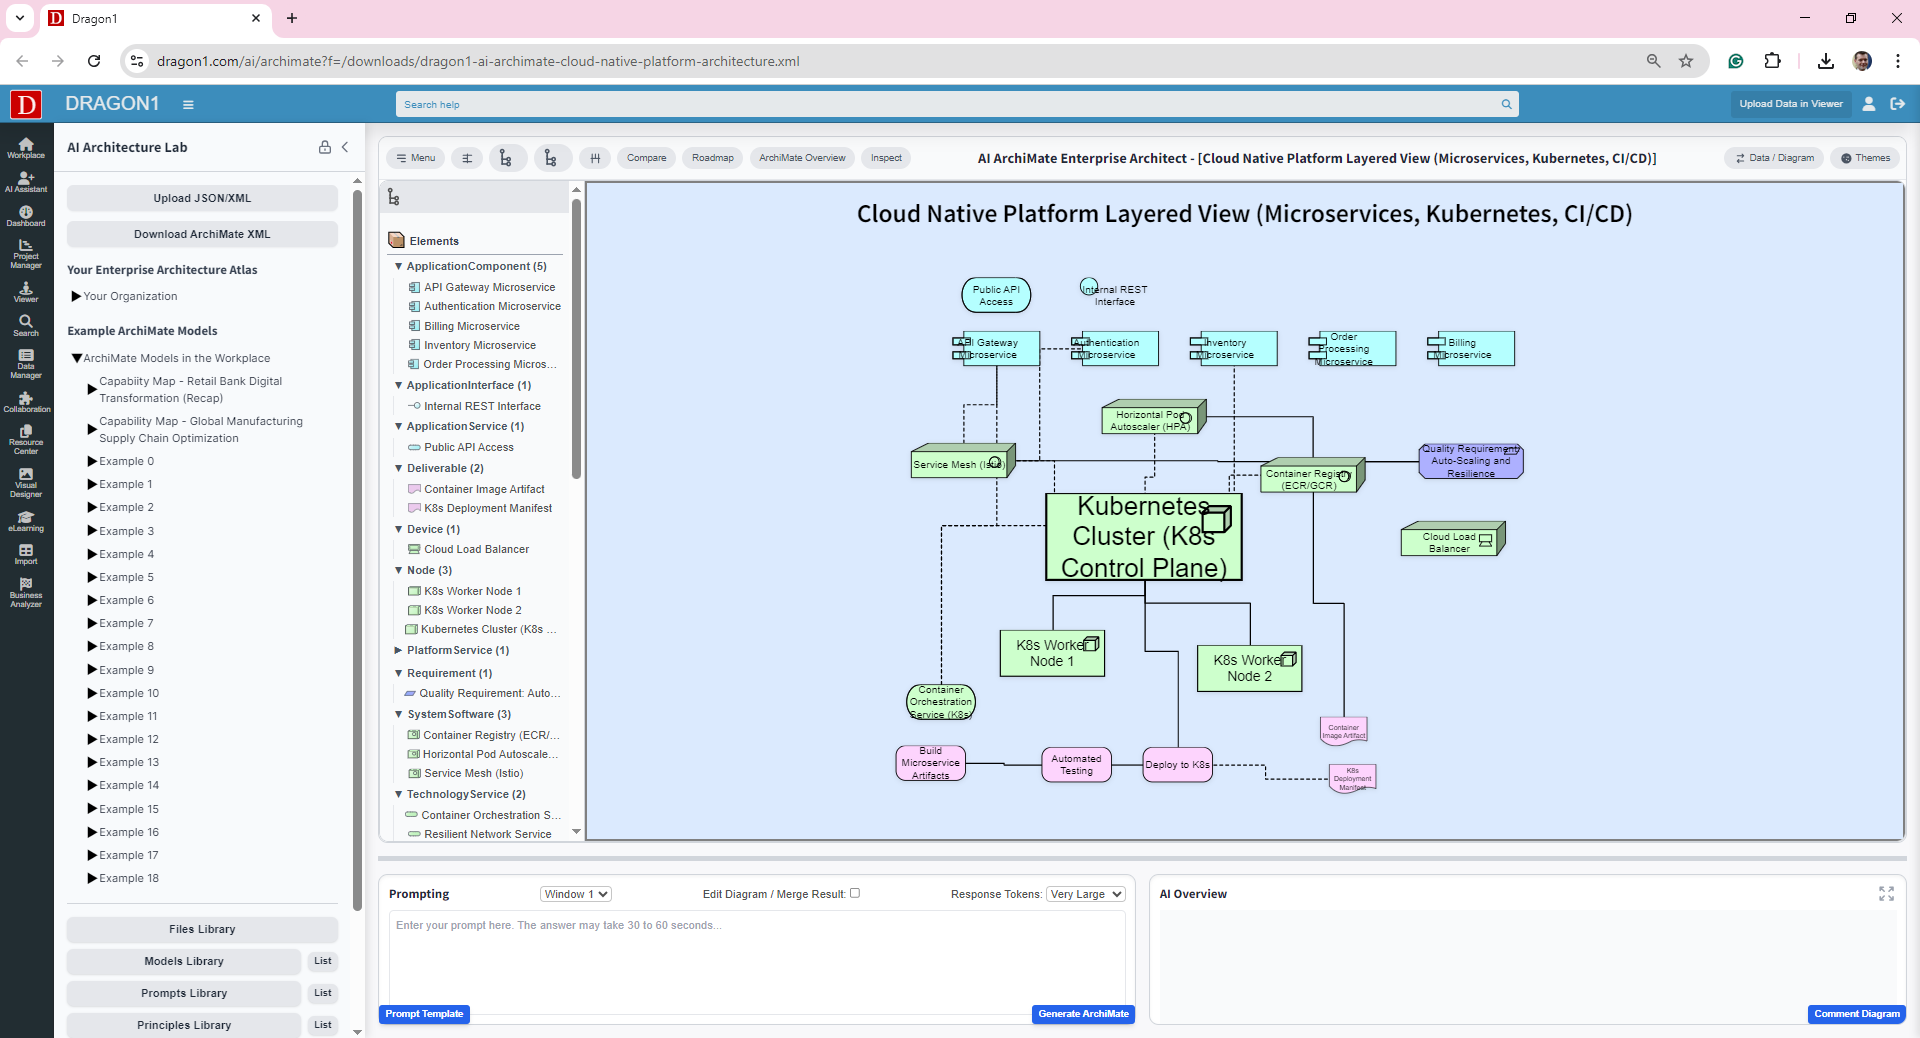This screenshot has width=1920, height=1038.
Task: Click the Generate ArchiMate button
Action: tap(1083, 1014)
